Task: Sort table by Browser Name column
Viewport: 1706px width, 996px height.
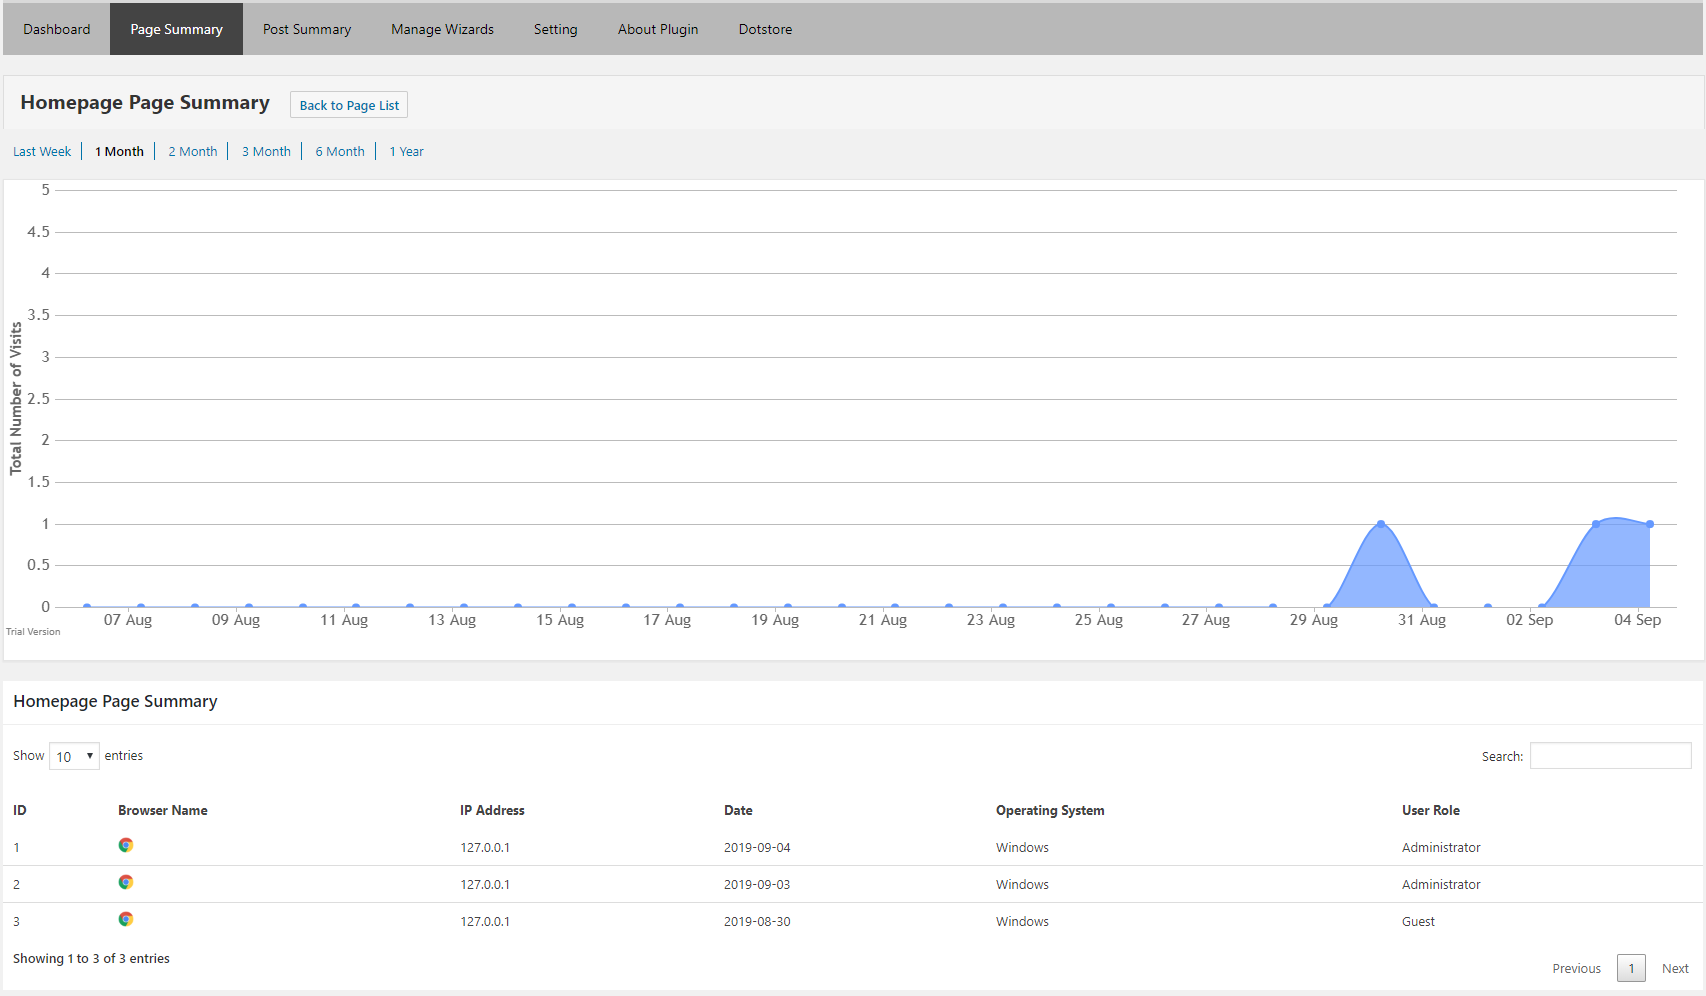Action: point(163,810)
